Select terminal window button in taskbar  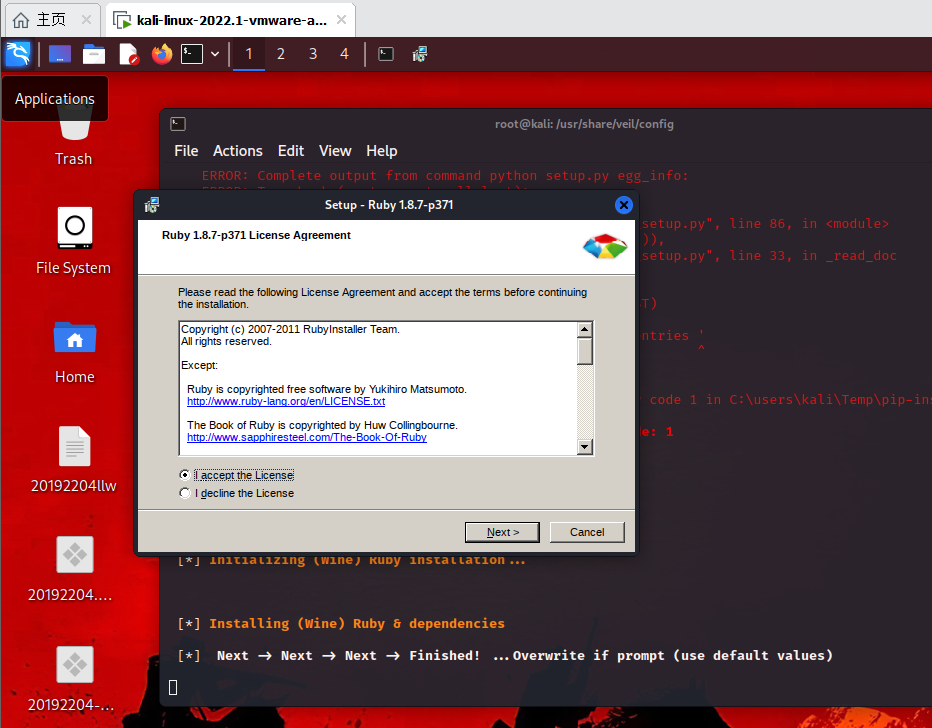[386, 54]
